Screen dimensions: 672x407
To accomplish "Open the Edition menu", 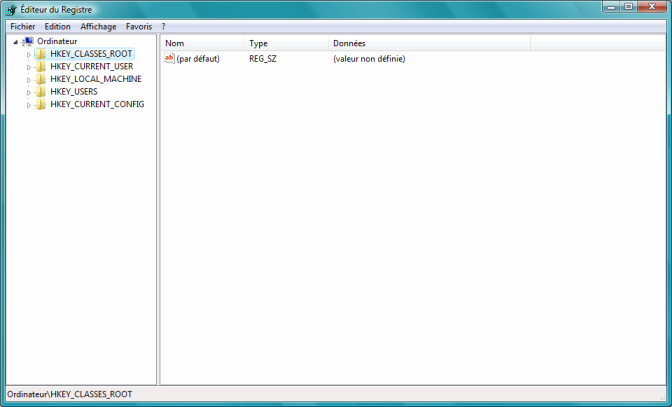I will point(57,27).
